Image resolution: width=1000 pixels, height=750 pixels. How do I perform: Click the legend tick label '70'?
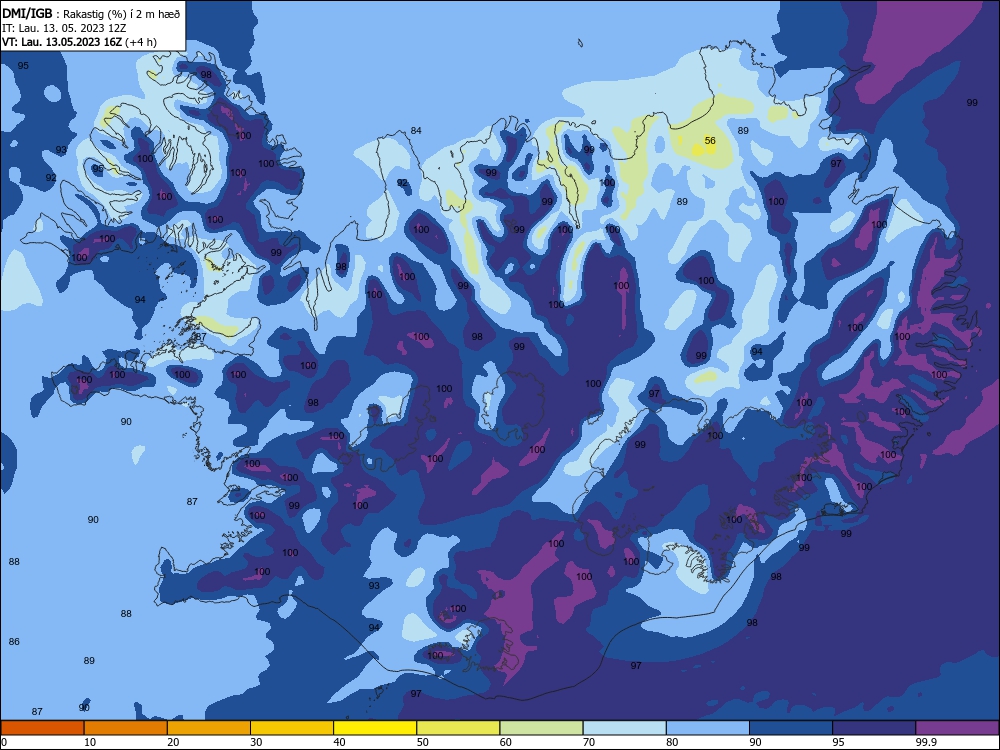point(589,742)
